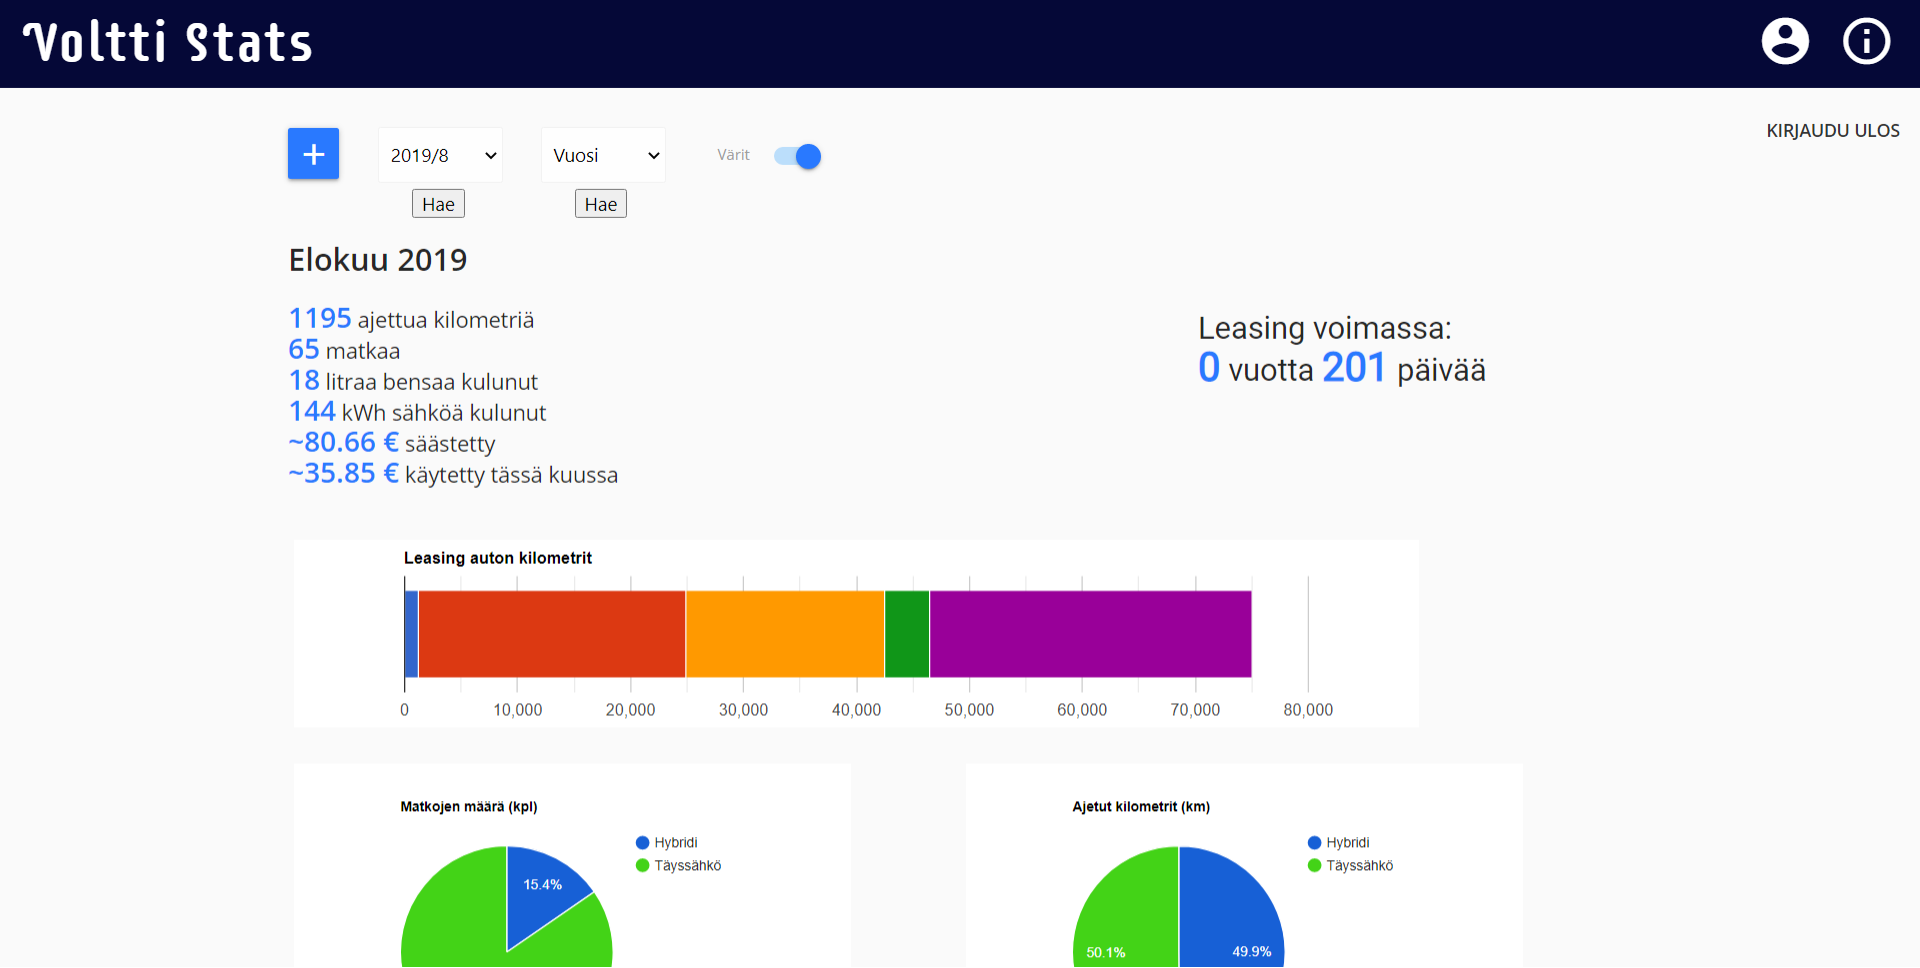Click the Elokuu 2019 heading
This screenshot has width=1920, height=968.
click(378, 260)
